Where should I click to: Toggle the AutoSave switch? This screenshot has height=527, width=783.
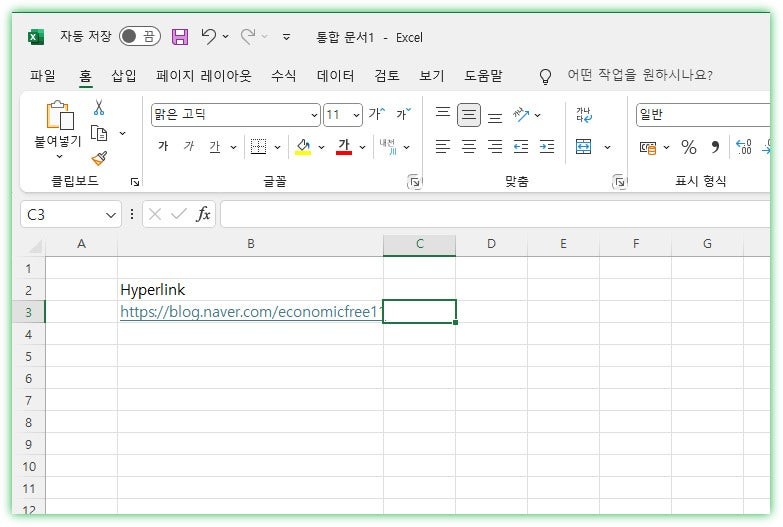pos(139,37)
